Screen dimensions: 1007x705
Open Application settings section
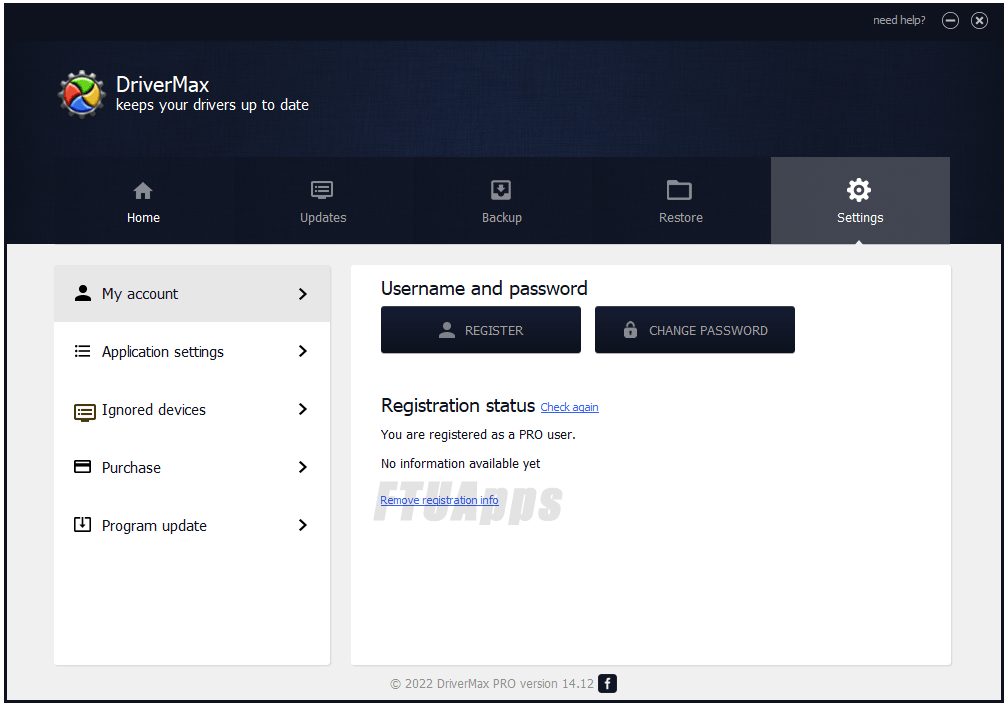[x=192, y=351]
